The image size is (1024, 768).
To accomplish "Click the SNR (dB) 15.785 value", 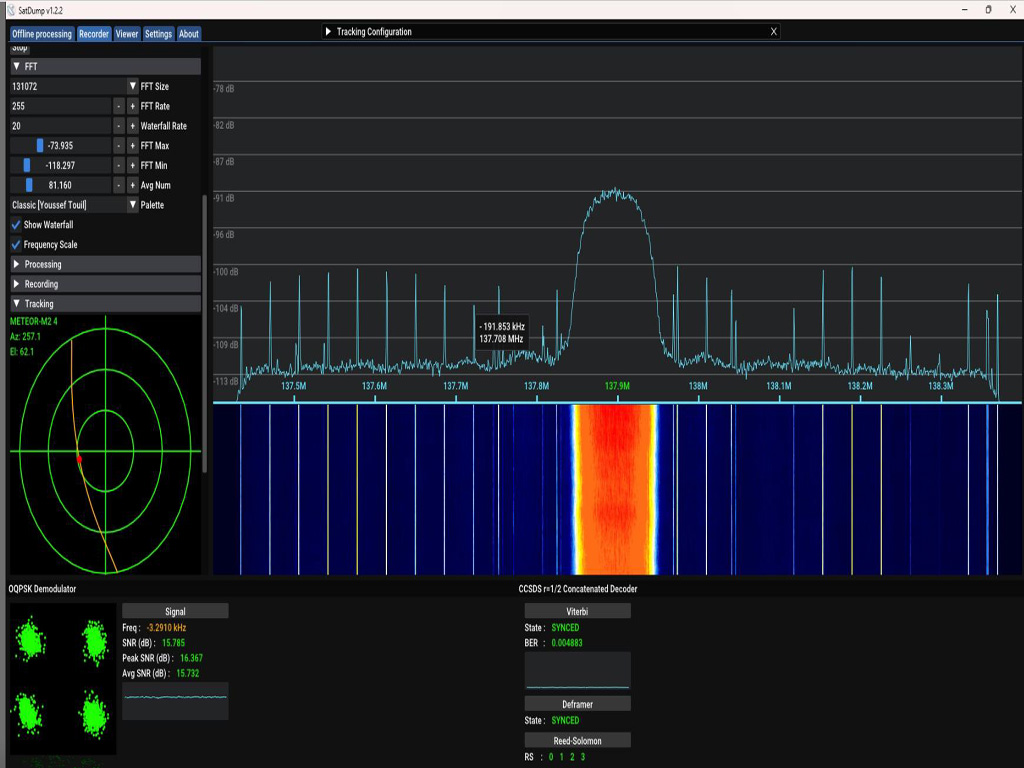I will (x=173, y=643).
